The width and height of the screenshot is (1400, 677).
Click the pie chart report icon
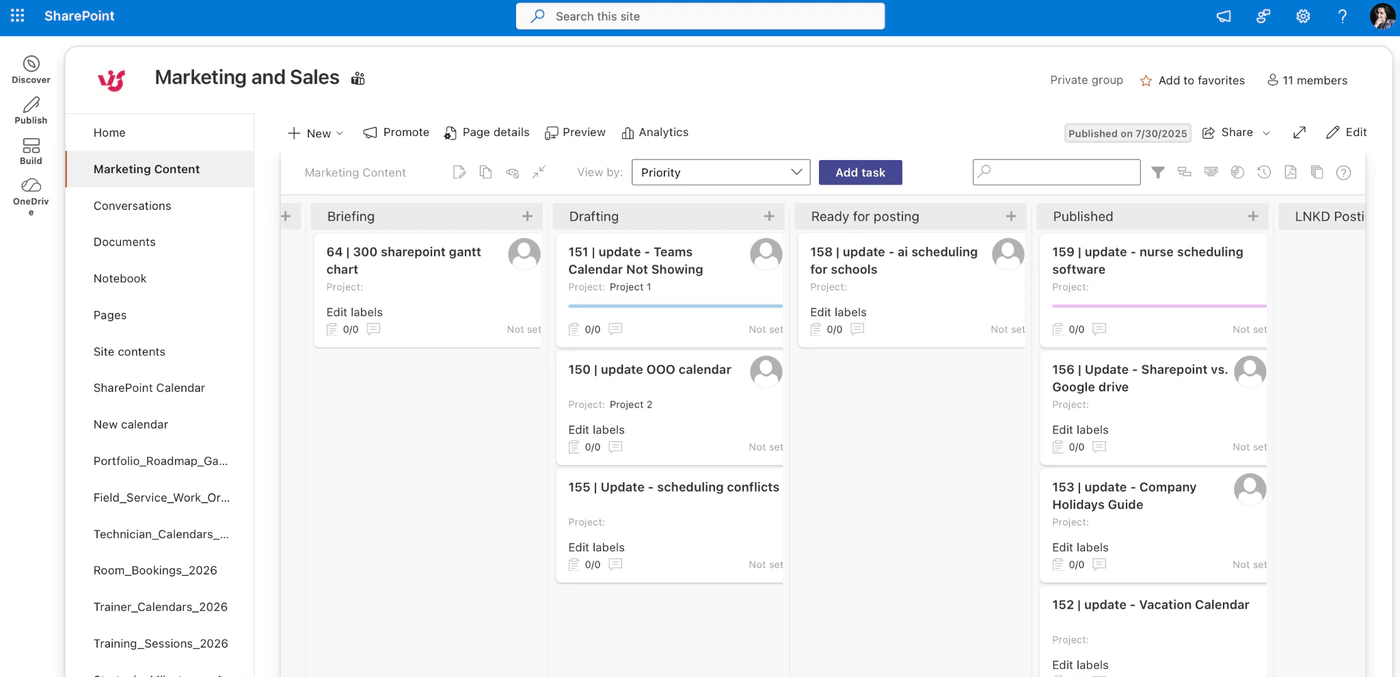(x=1237, y=172)
